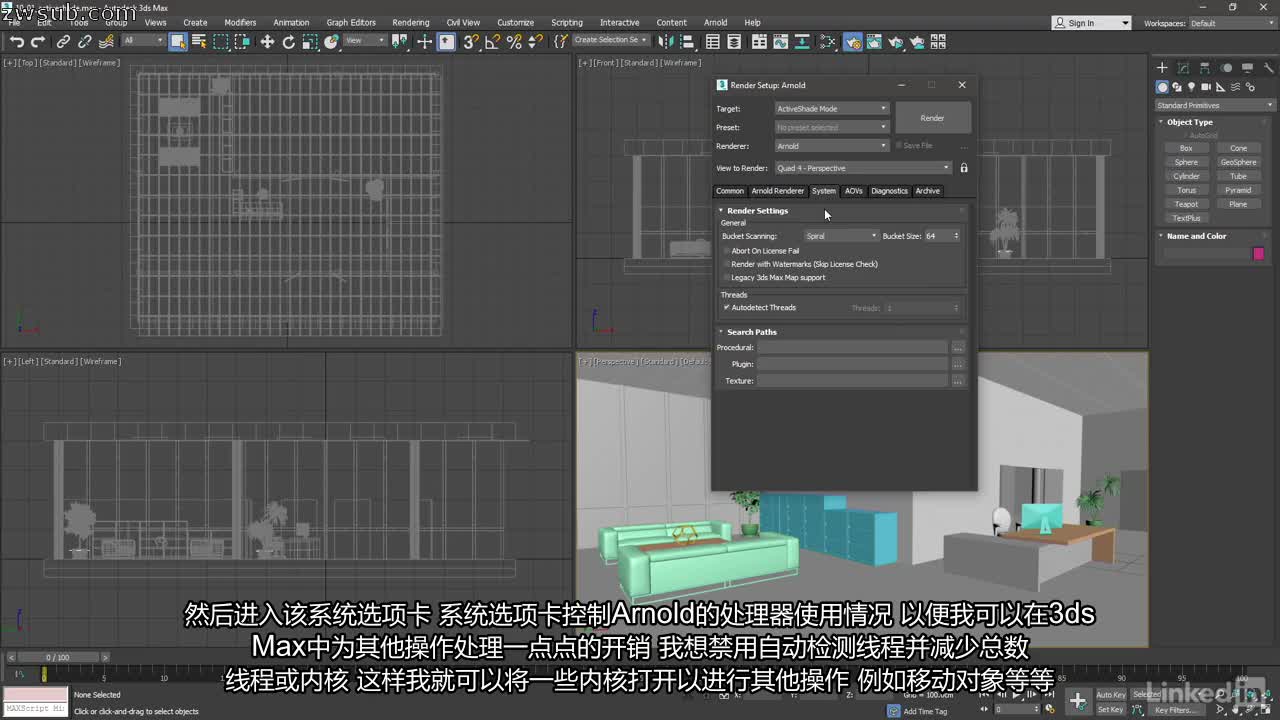Switch to the Archive tab
Image resolution: width=1280 pixels, height=720 pixels.
point(927,191)
